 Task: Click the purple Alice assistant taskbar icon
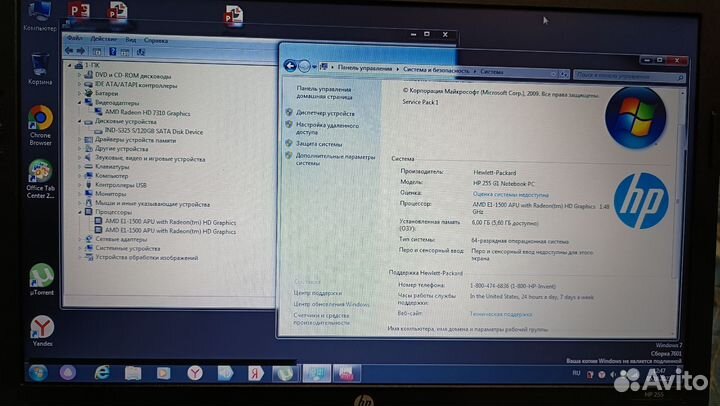click(x=68, y=372)
